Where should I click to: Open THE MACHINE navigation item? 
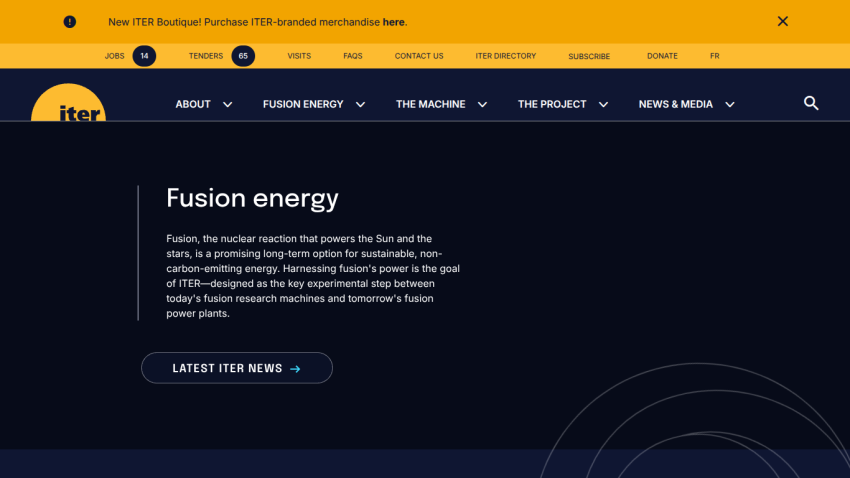430,104
